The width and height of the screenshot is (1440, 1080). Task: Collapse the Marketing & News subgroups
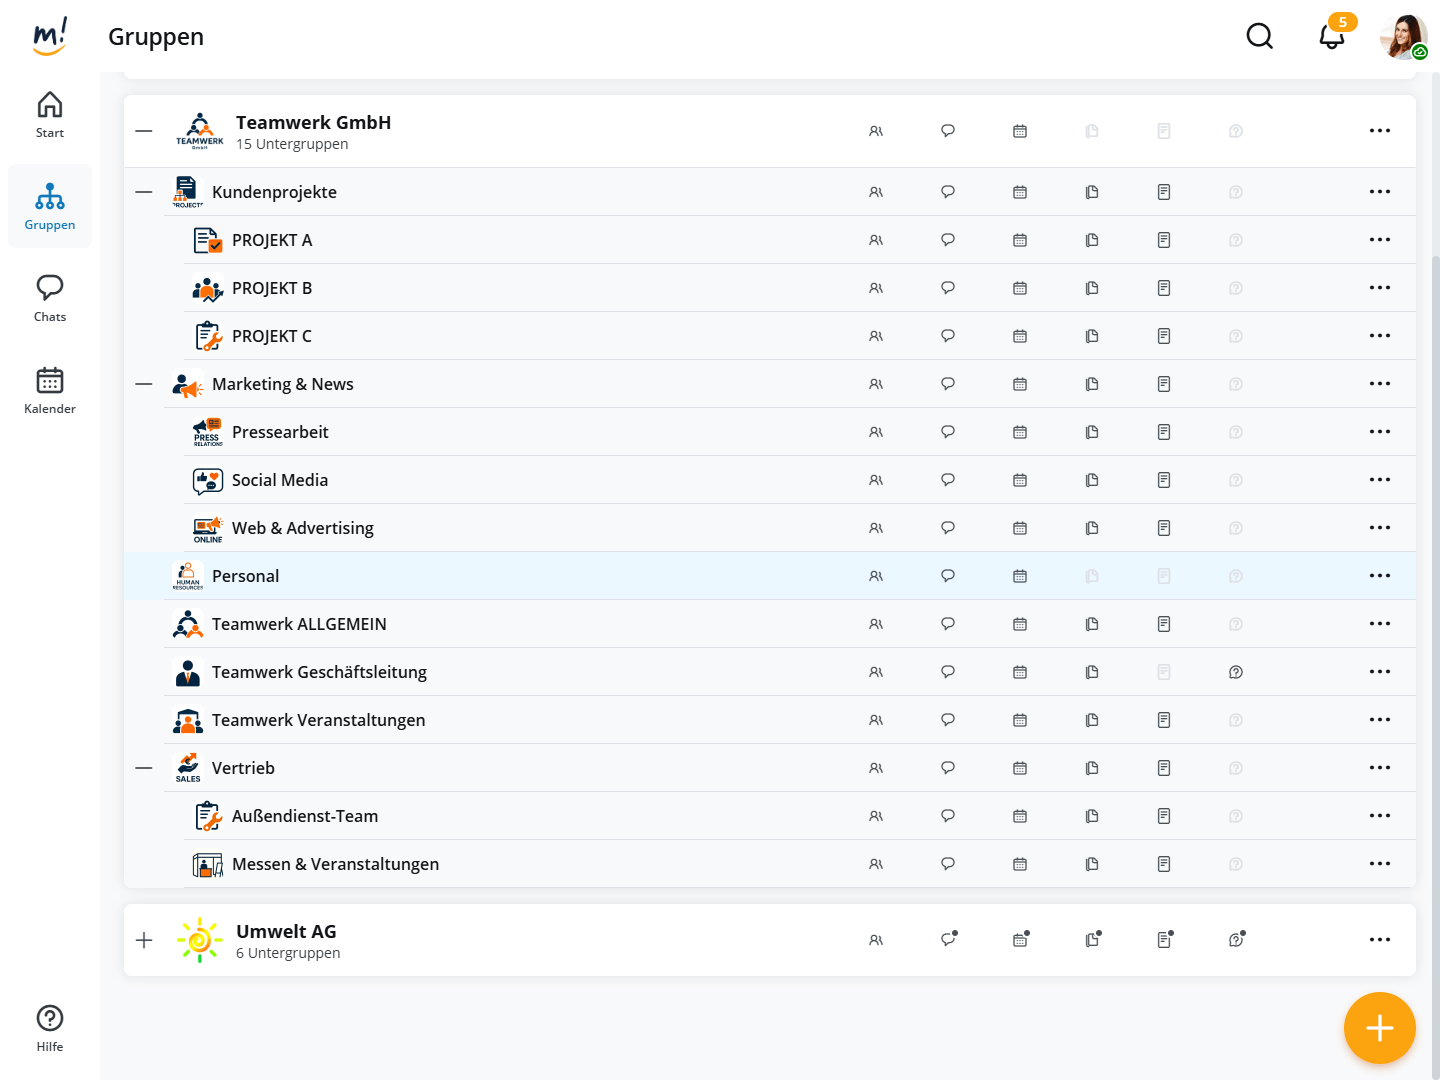(144, 384)
